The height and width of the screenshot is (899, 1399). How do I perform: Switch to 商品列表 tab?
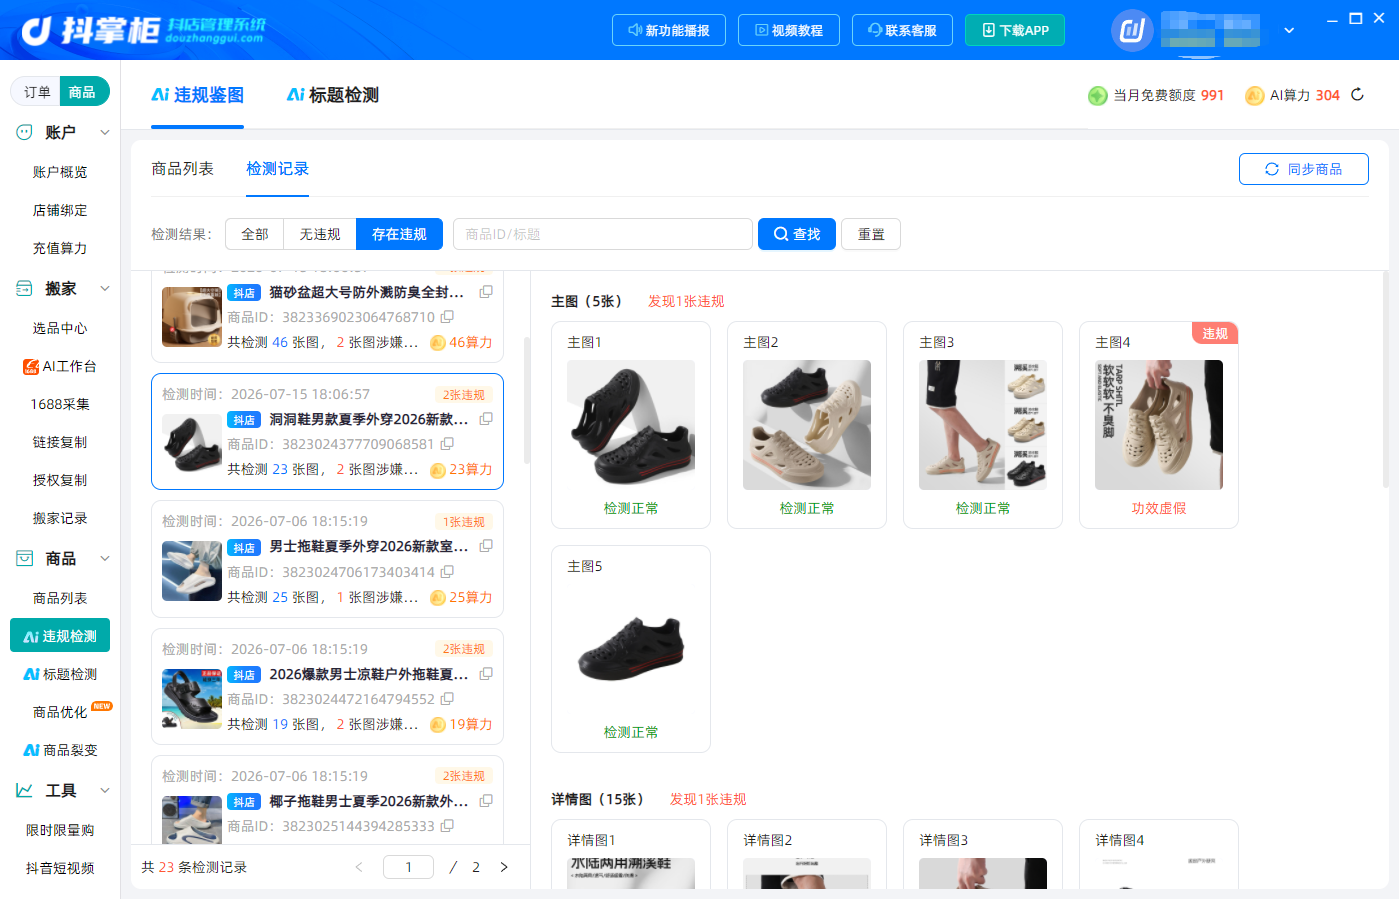tap(182, 169)
